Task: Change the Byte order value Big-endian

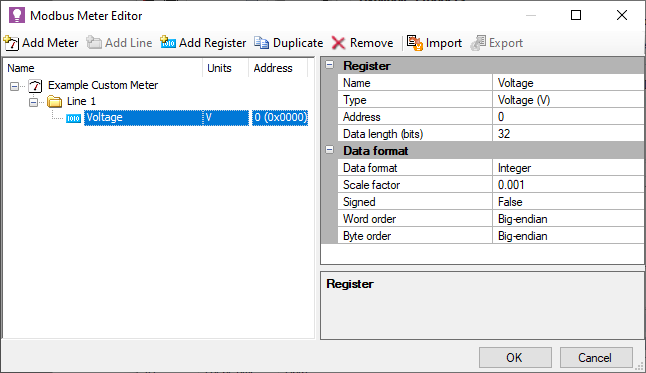Action: pos(568,236)
